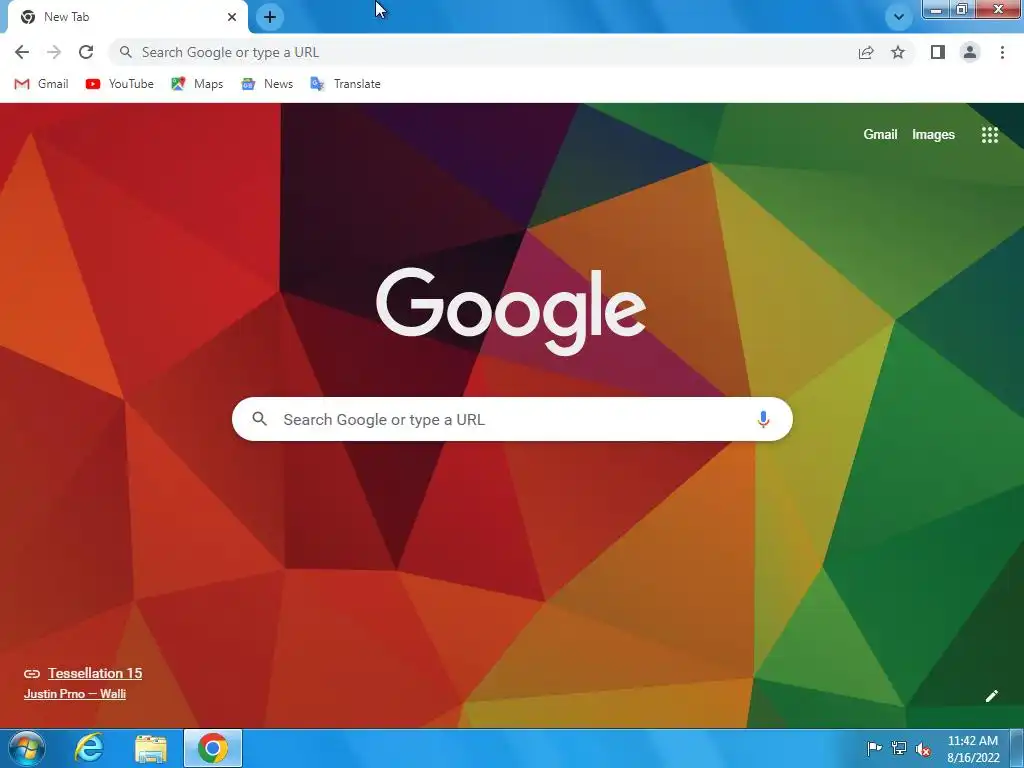The height and width of the screenshot is (768, 1024).
Task: Open the Tessellation 15 wallpaper link
Action: point(95,673)
